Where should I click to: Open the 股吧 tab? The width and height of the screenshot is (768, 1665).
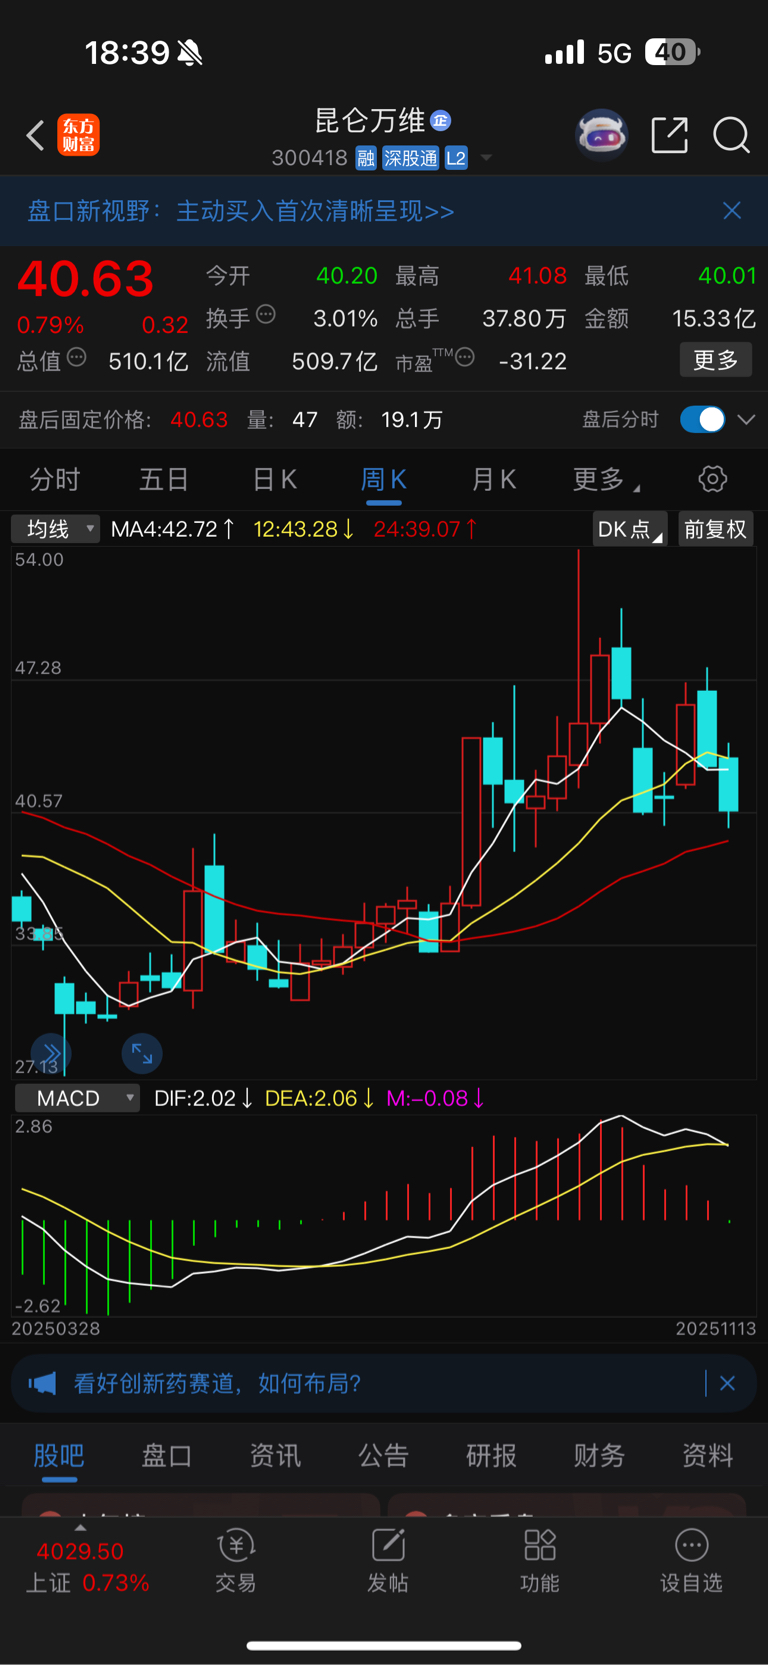(59, 1455)
